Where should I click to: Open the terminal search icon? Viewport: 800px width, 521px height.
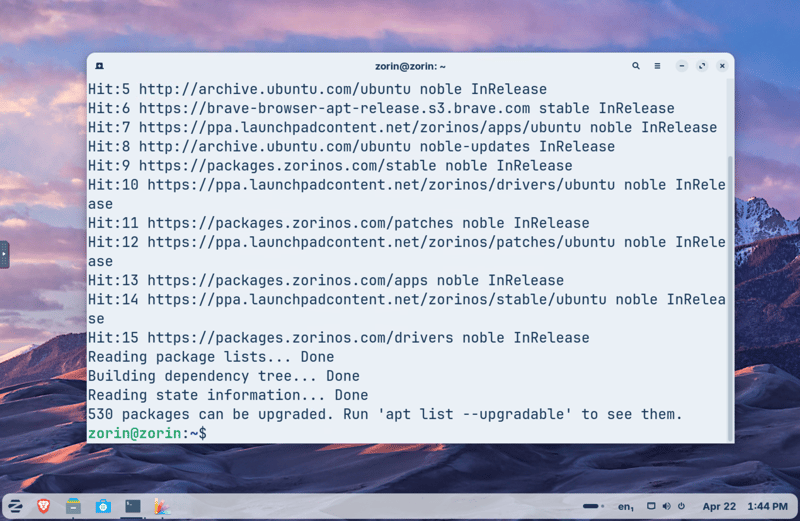(x=636, y=66)
